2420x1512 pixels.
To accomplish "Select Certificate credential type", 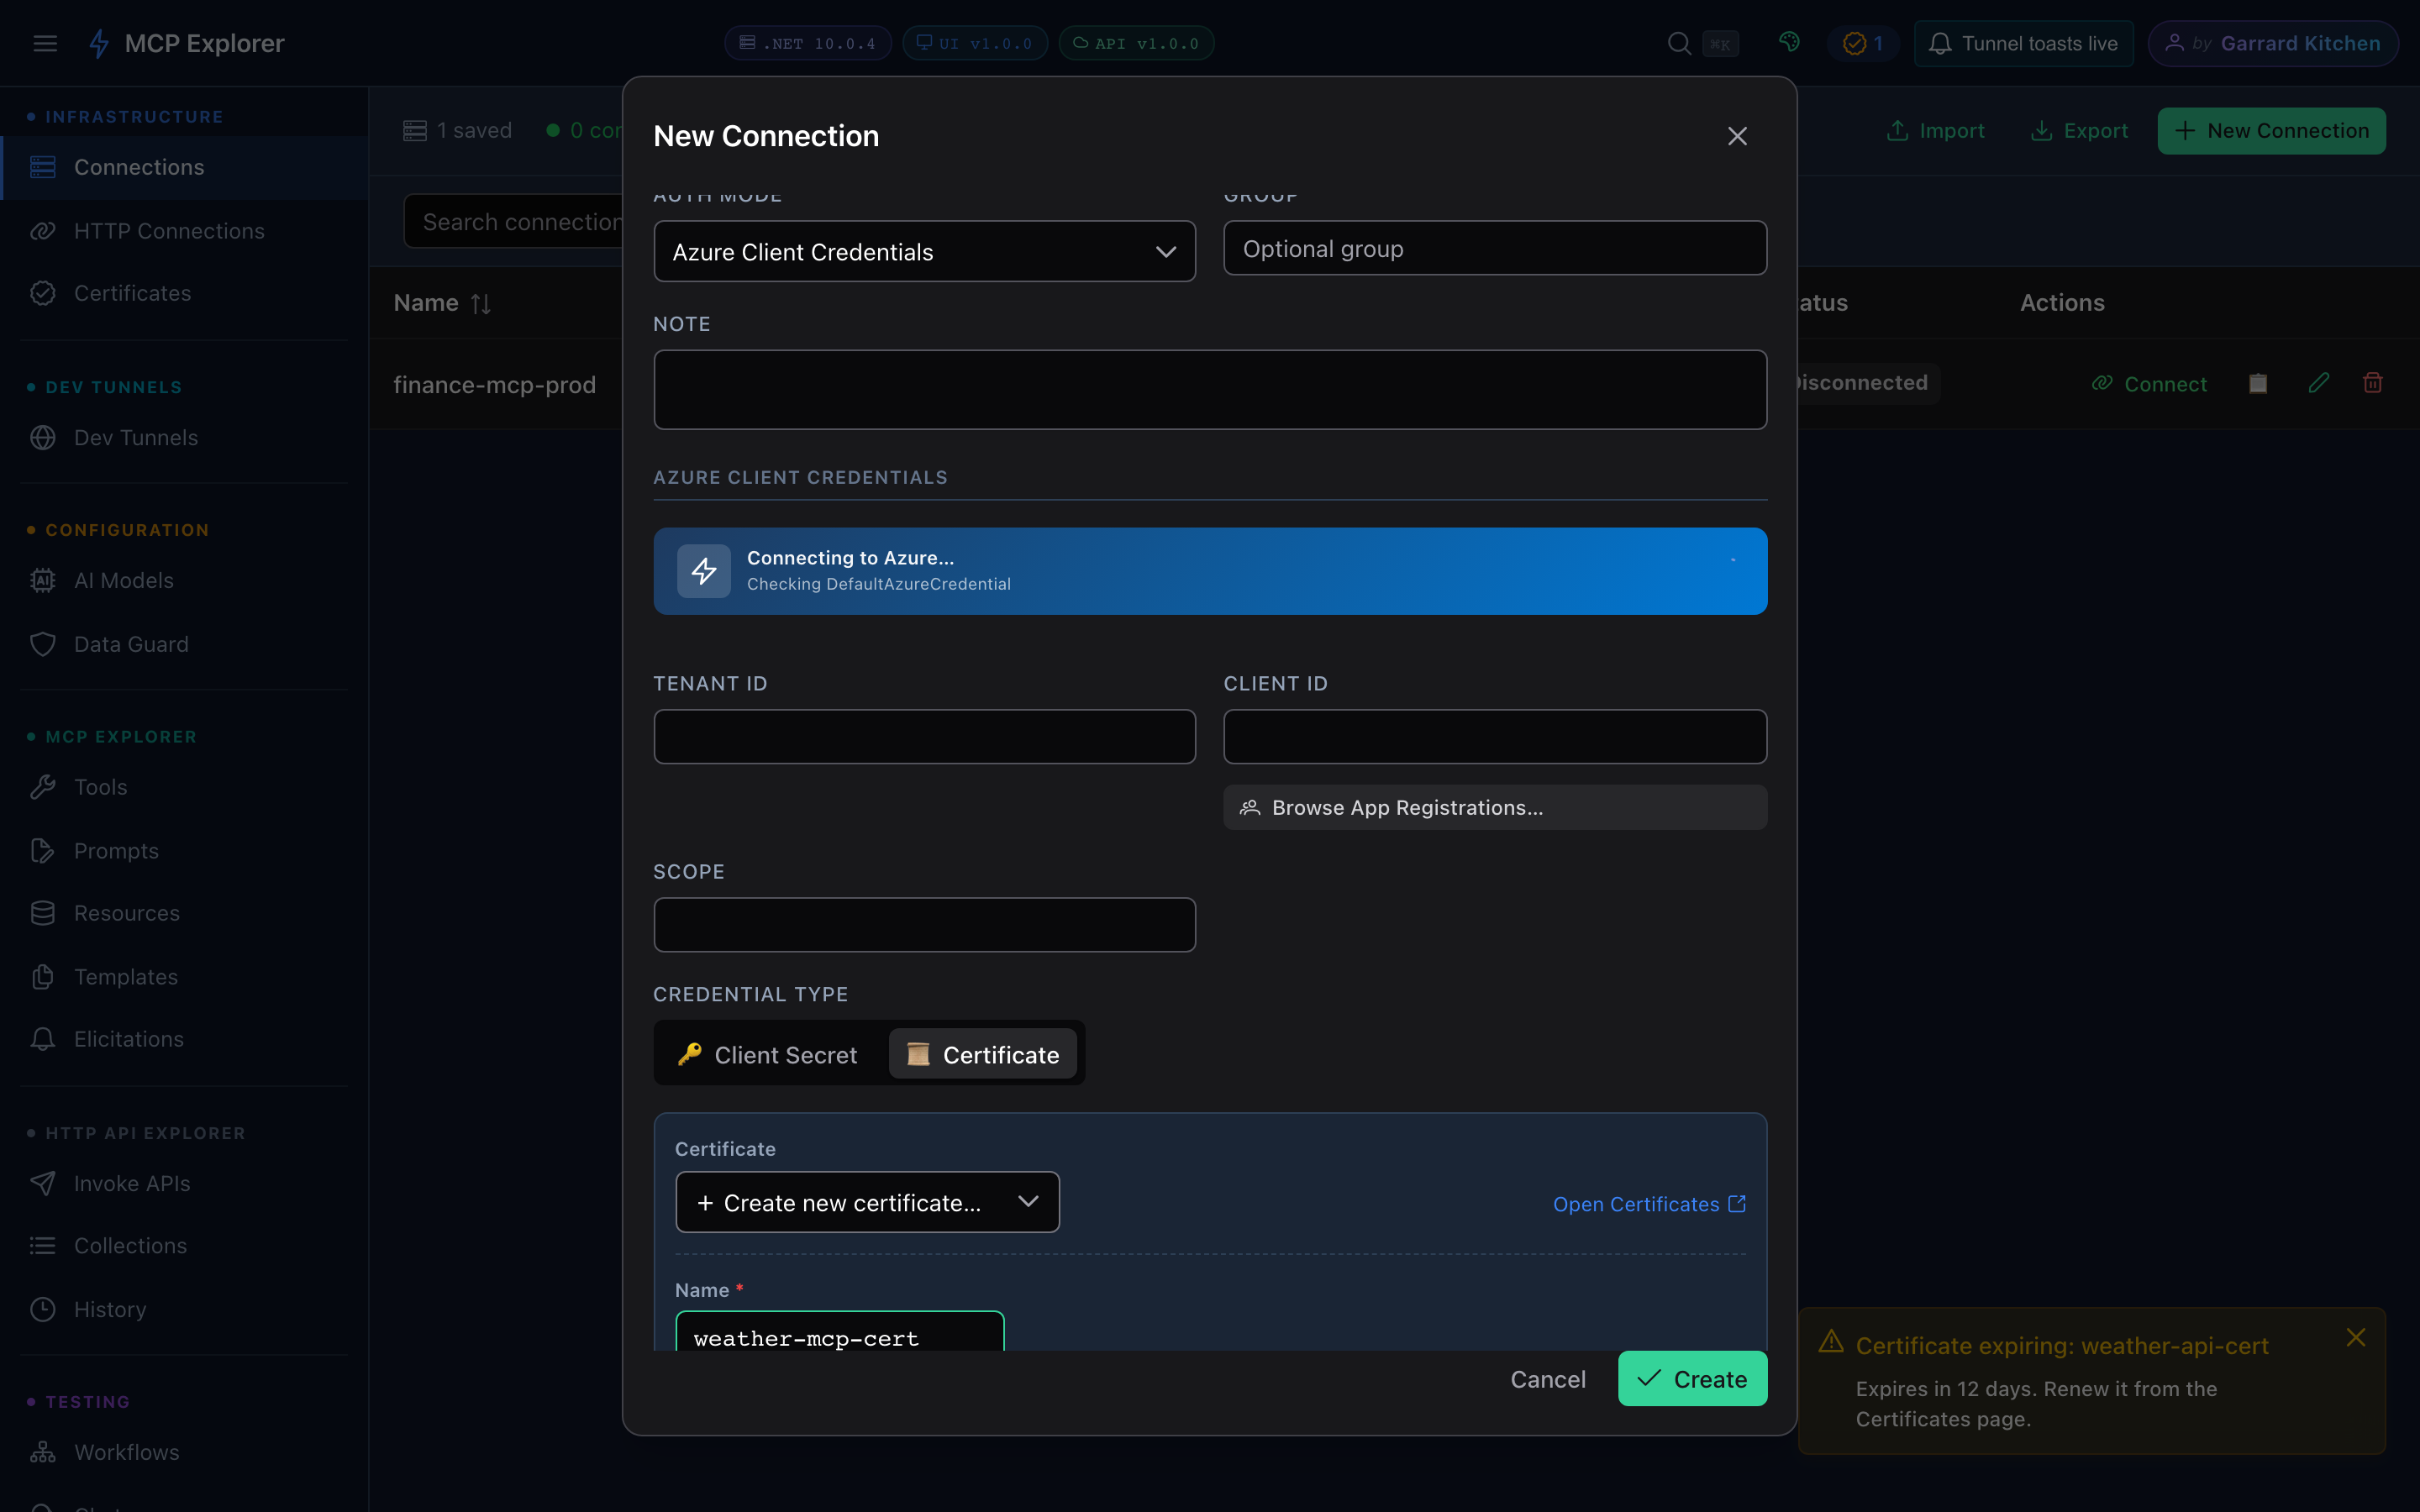I will (982, 1054).
